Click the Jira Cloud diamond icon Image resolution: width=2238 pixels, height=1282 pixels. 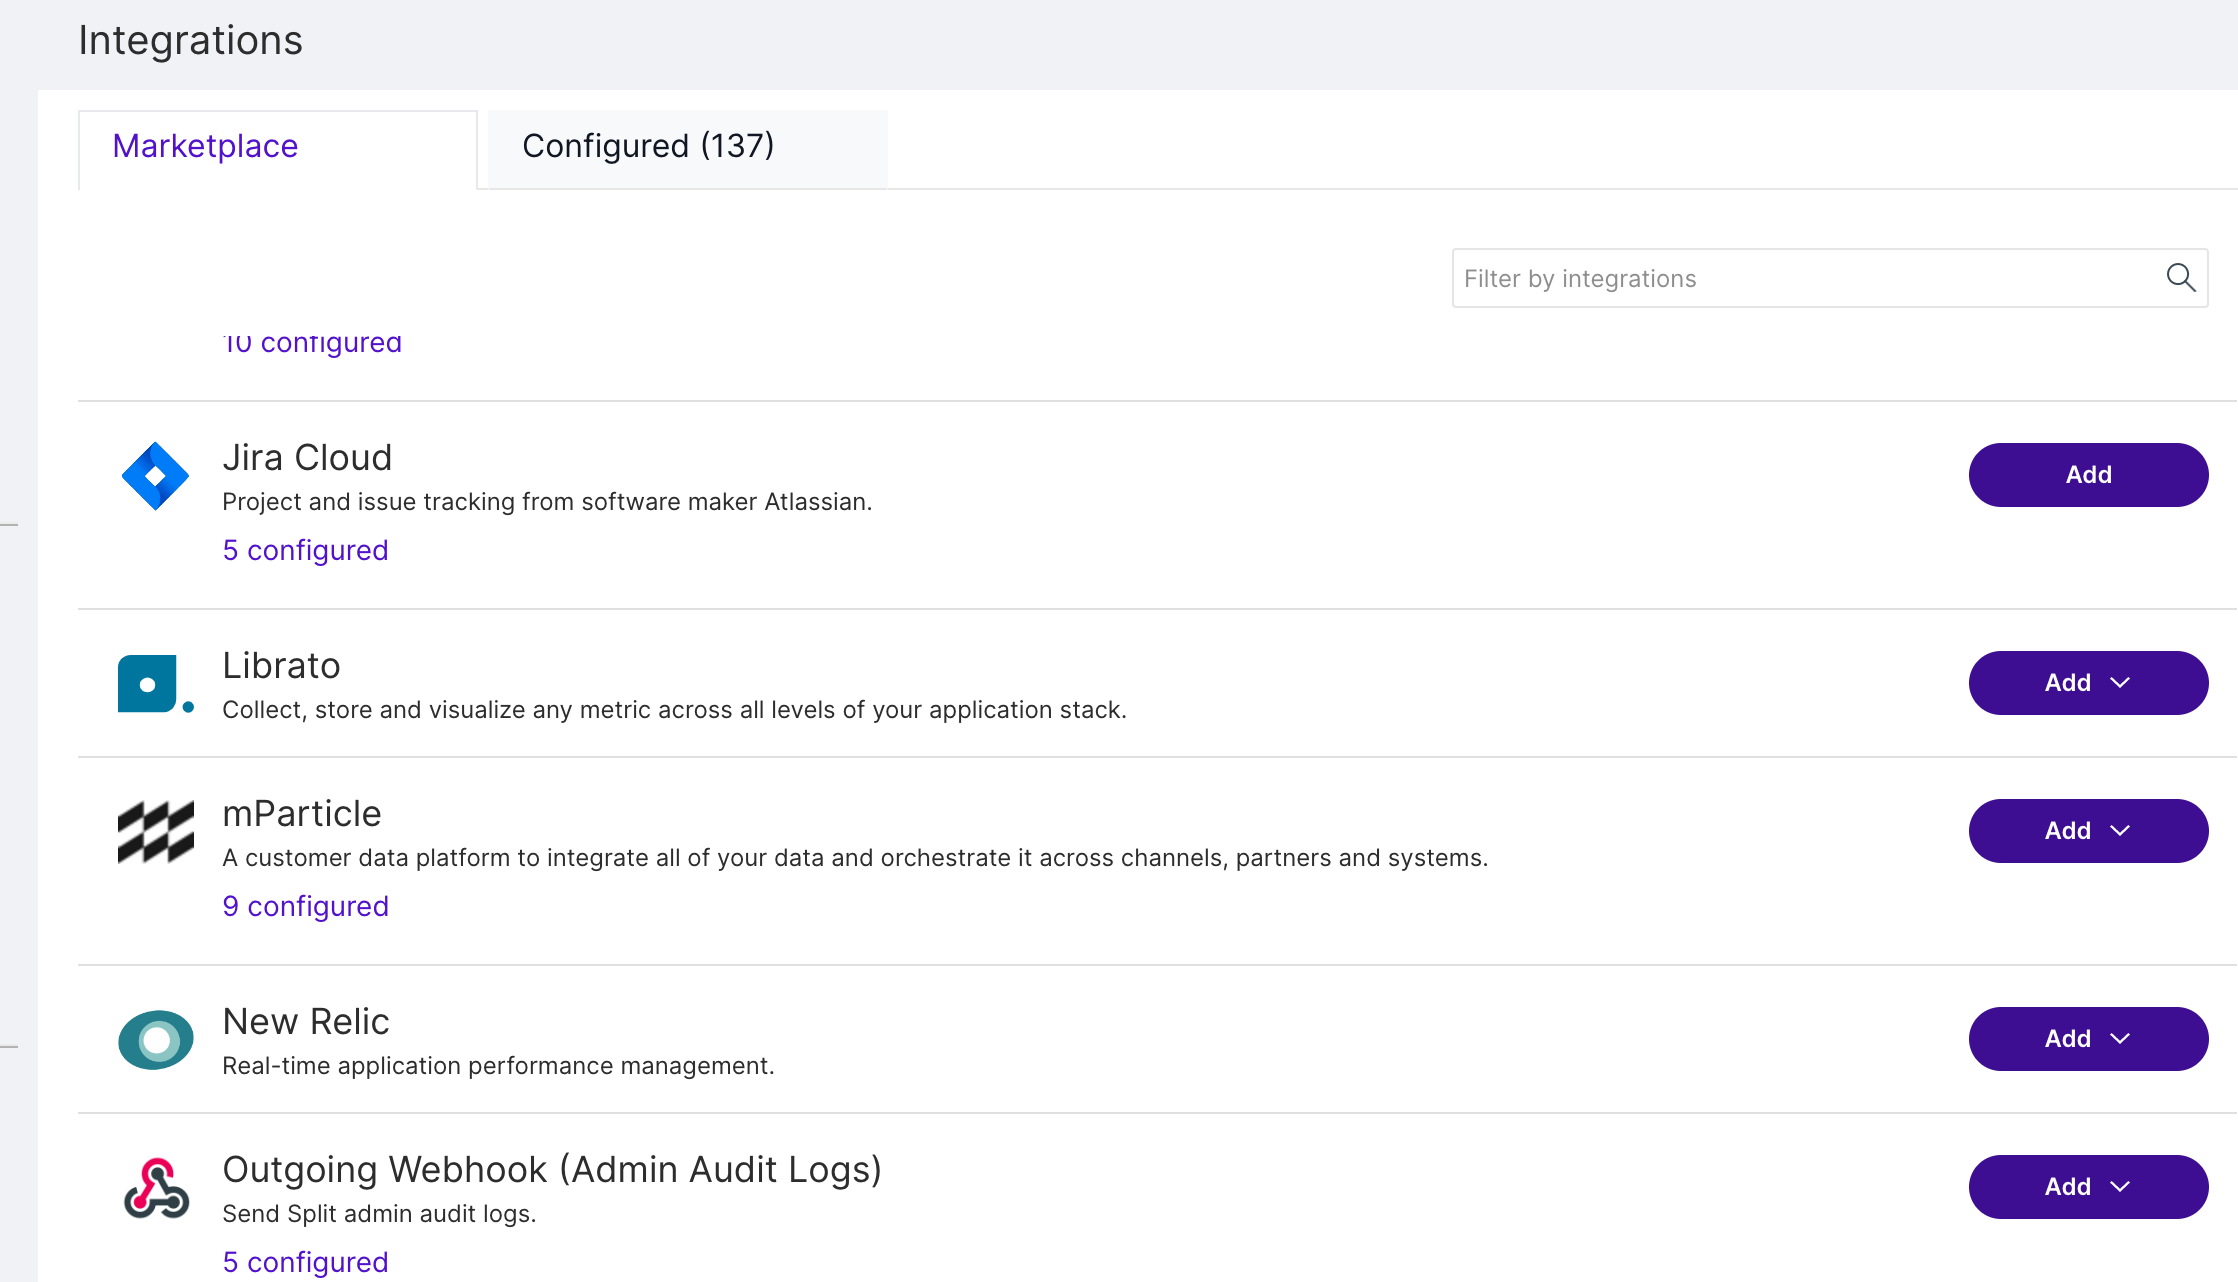pyautogui.click(x=154, y=475)
